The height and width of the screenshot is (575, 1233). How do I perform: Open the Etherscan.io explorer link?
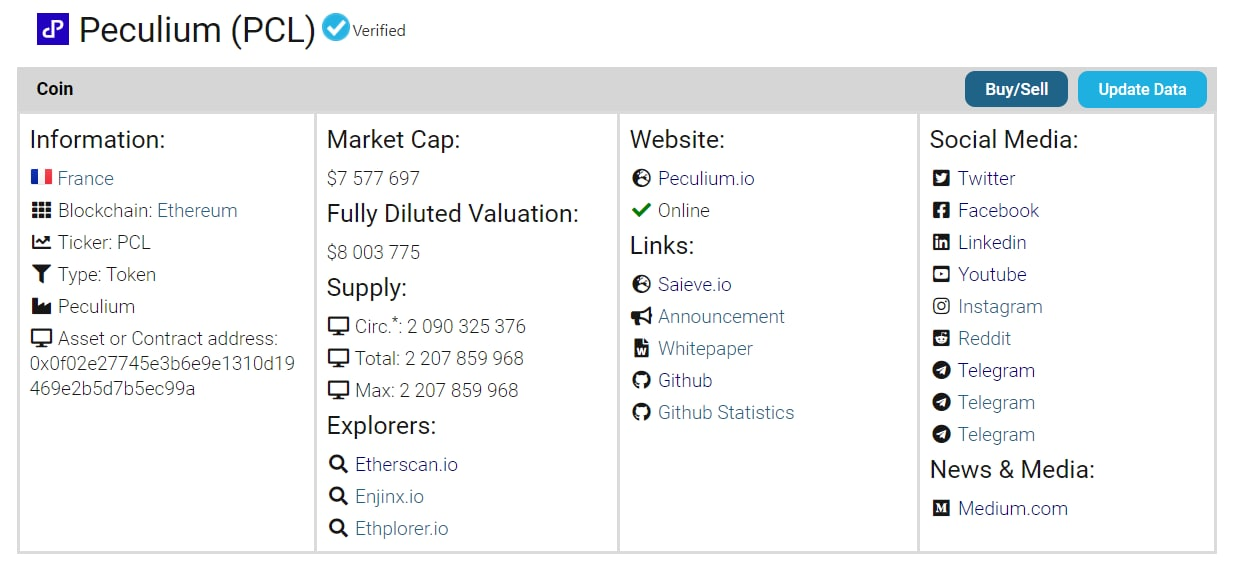(406, 464)
